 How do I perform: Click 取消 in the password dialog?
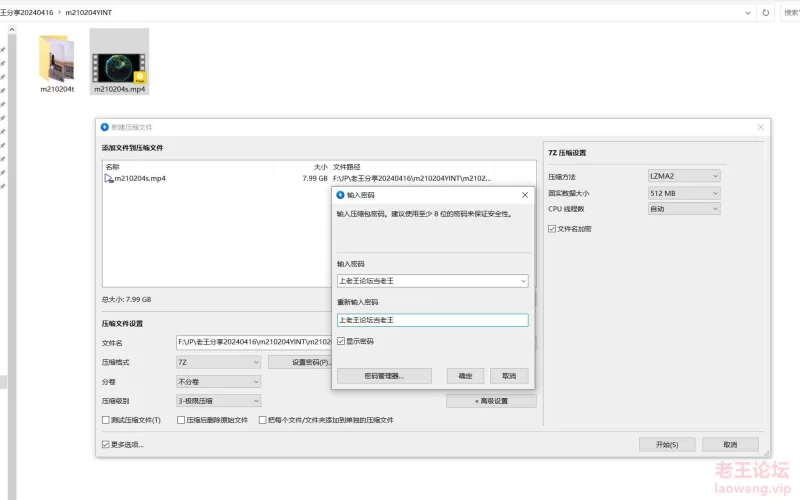coord(509,376)
